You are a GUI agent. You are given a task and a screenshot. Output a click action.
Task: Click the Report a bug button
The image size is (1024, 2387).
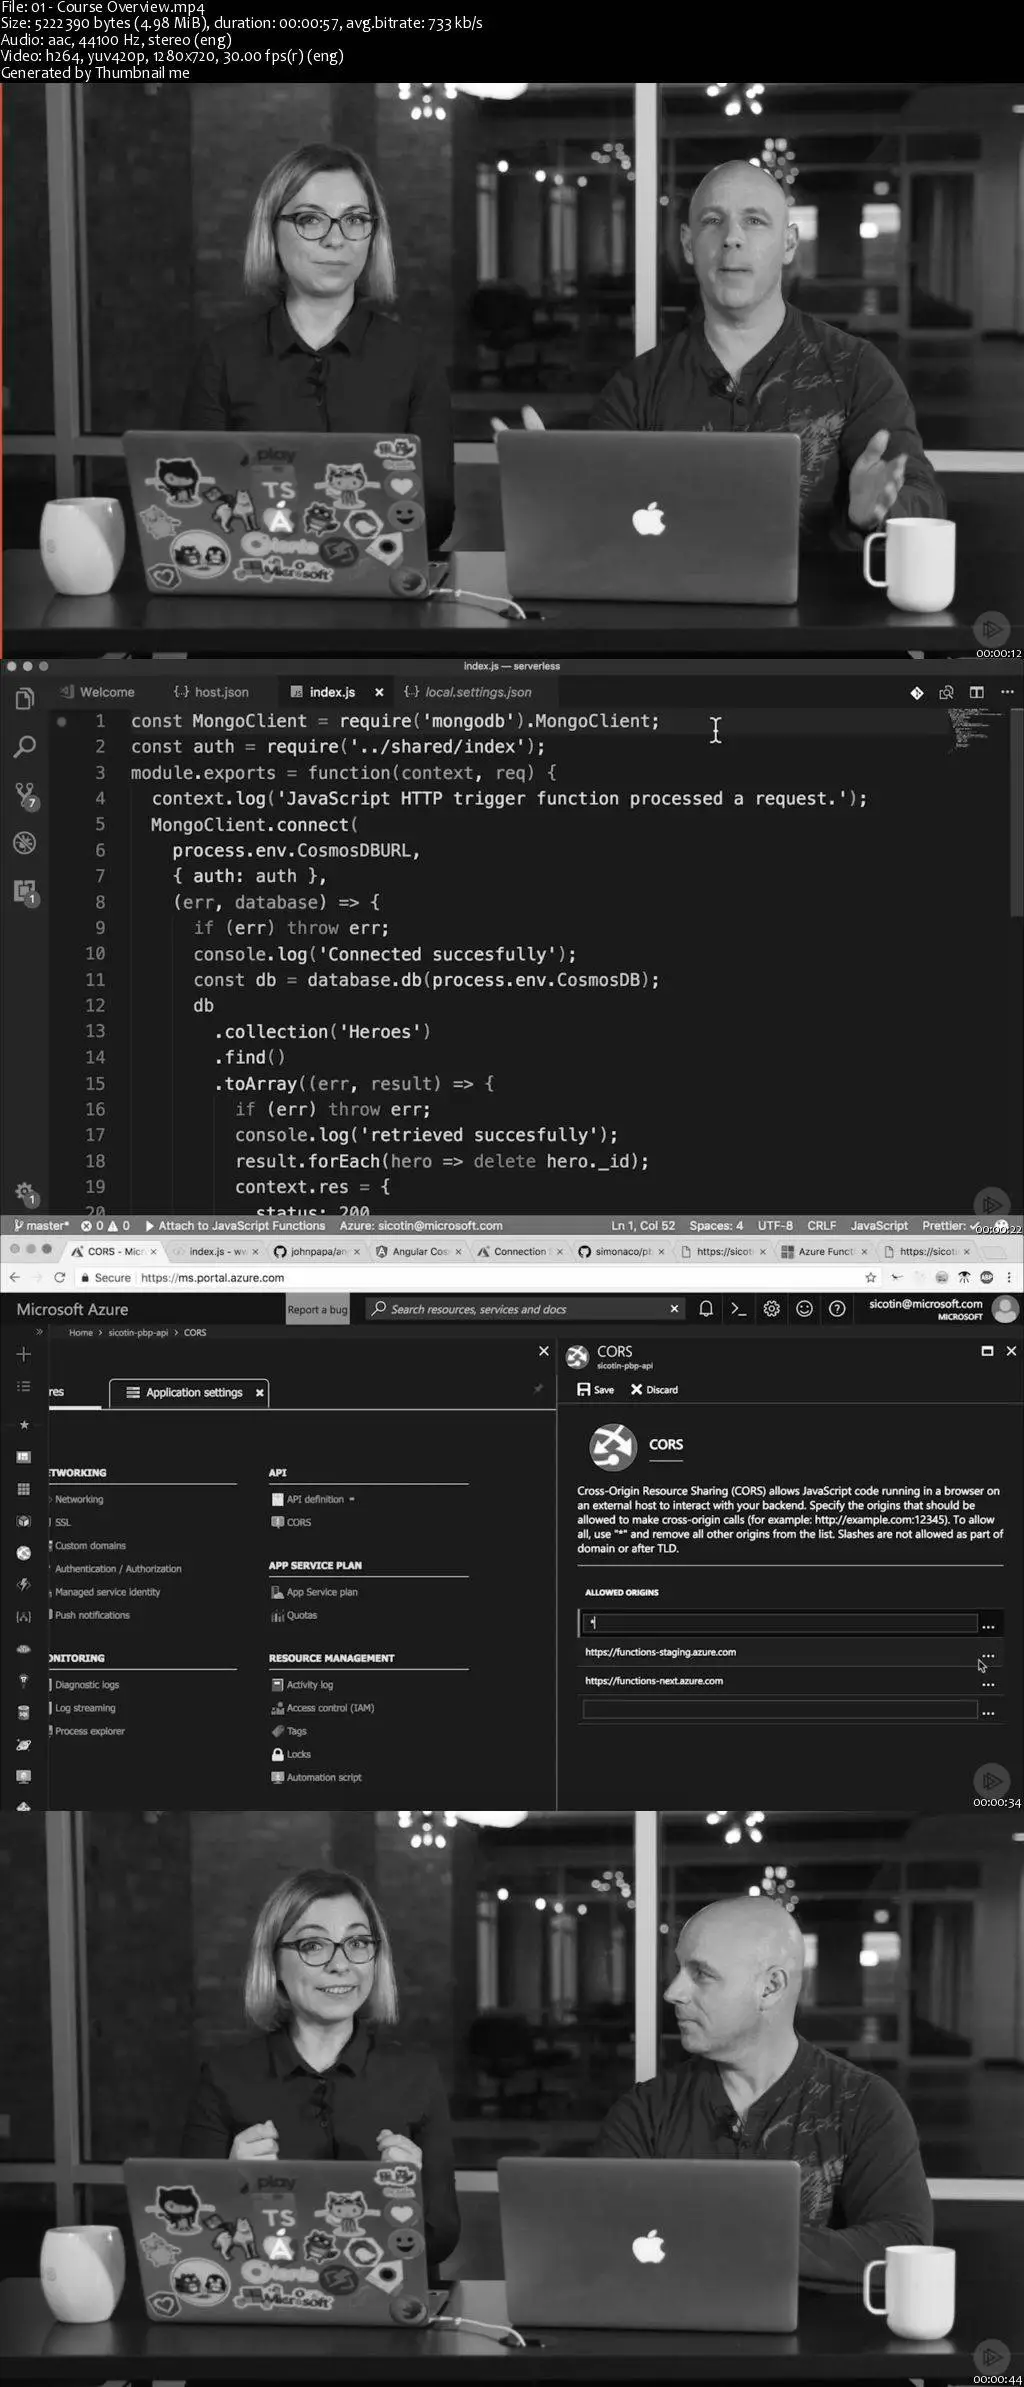click(x=317, y=1310)
